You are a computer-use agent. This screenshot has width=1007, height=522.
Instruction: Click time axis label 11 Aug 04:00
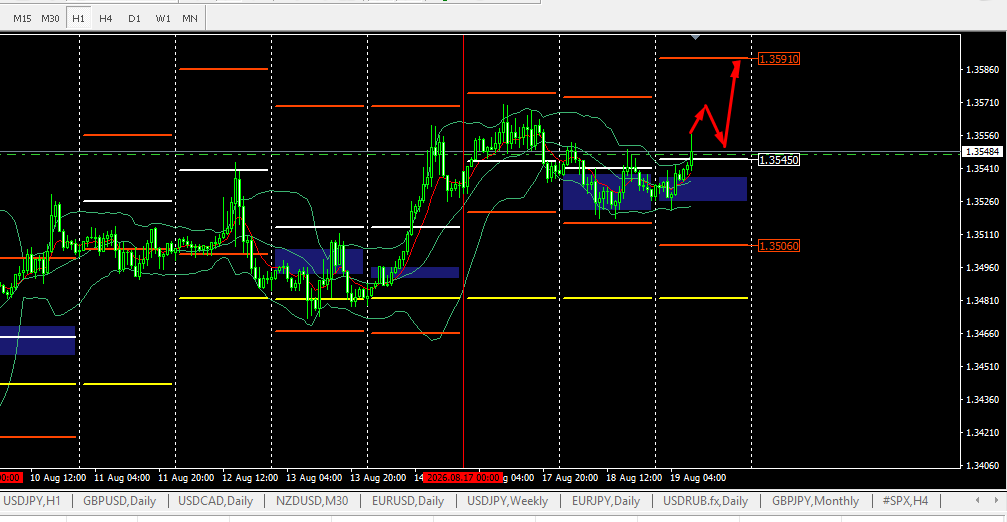122,478
